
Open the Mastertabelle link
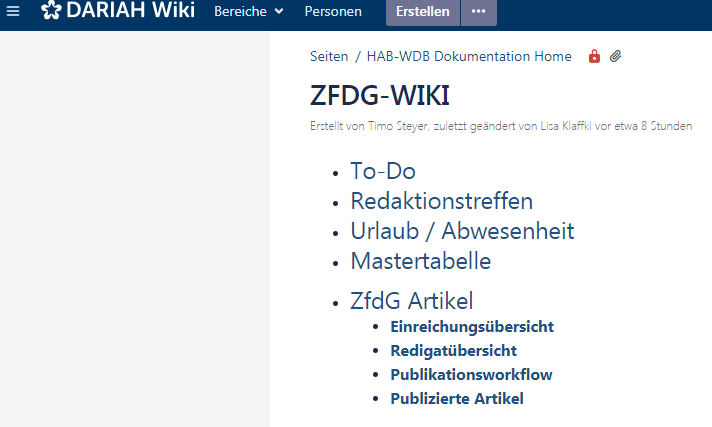pyautogui.click(x=420, y=261)
